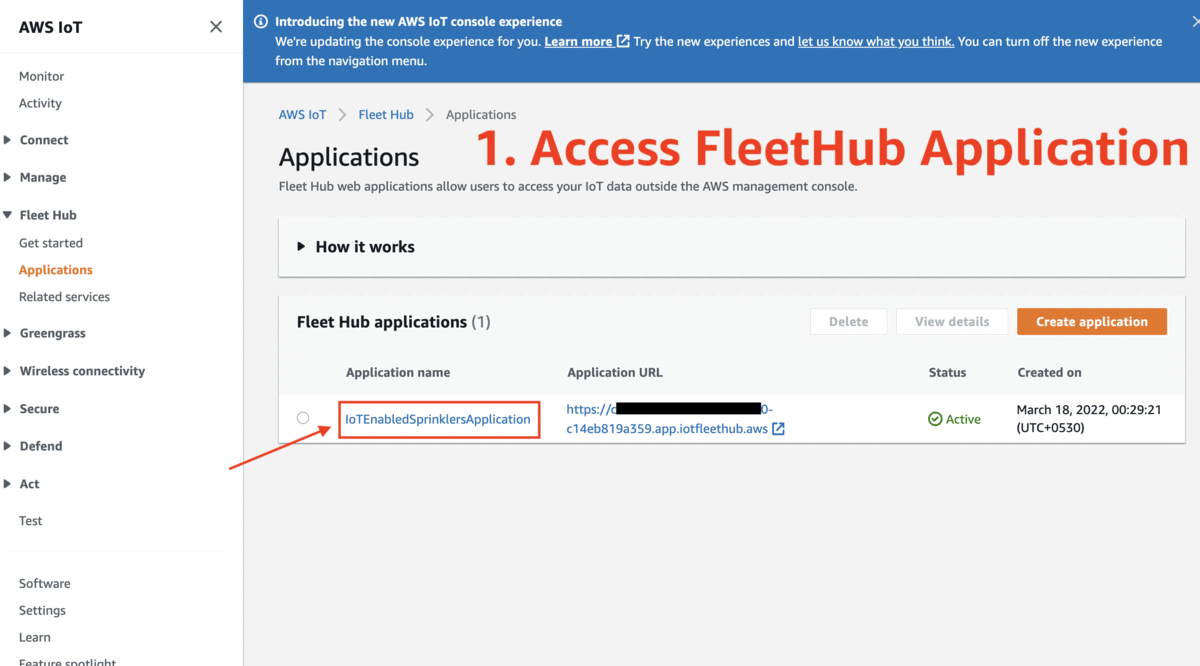Click the Active status text

pyautogui.click(x=963, y=420)
